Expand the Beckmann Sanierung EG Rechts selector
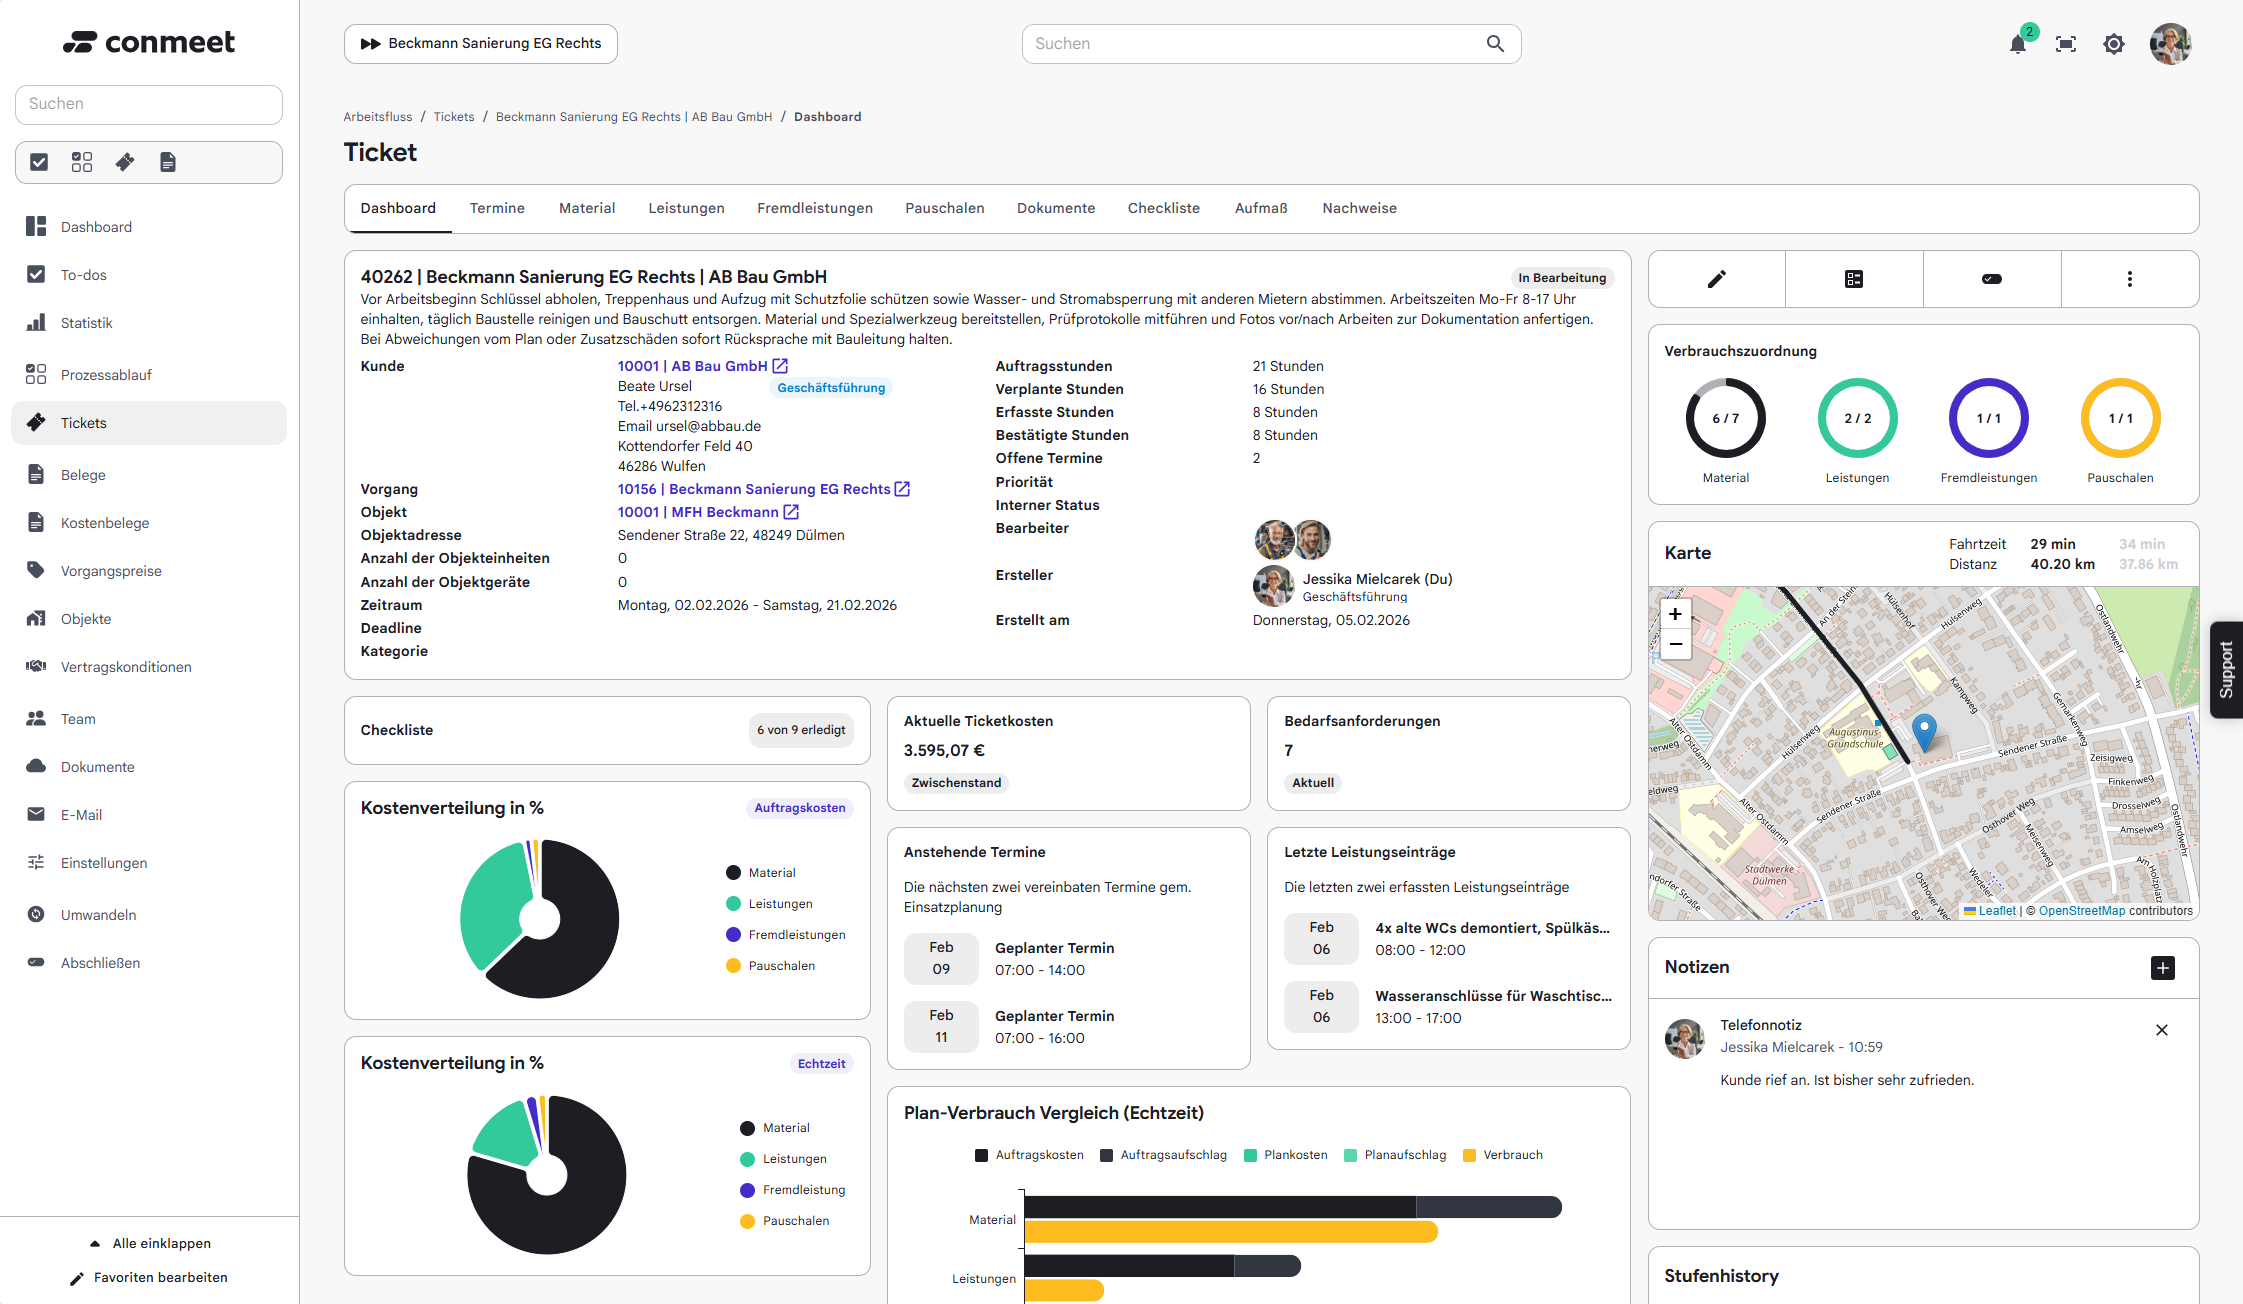The height and width of the screenshot is (1304, 2243). point(481,44)
